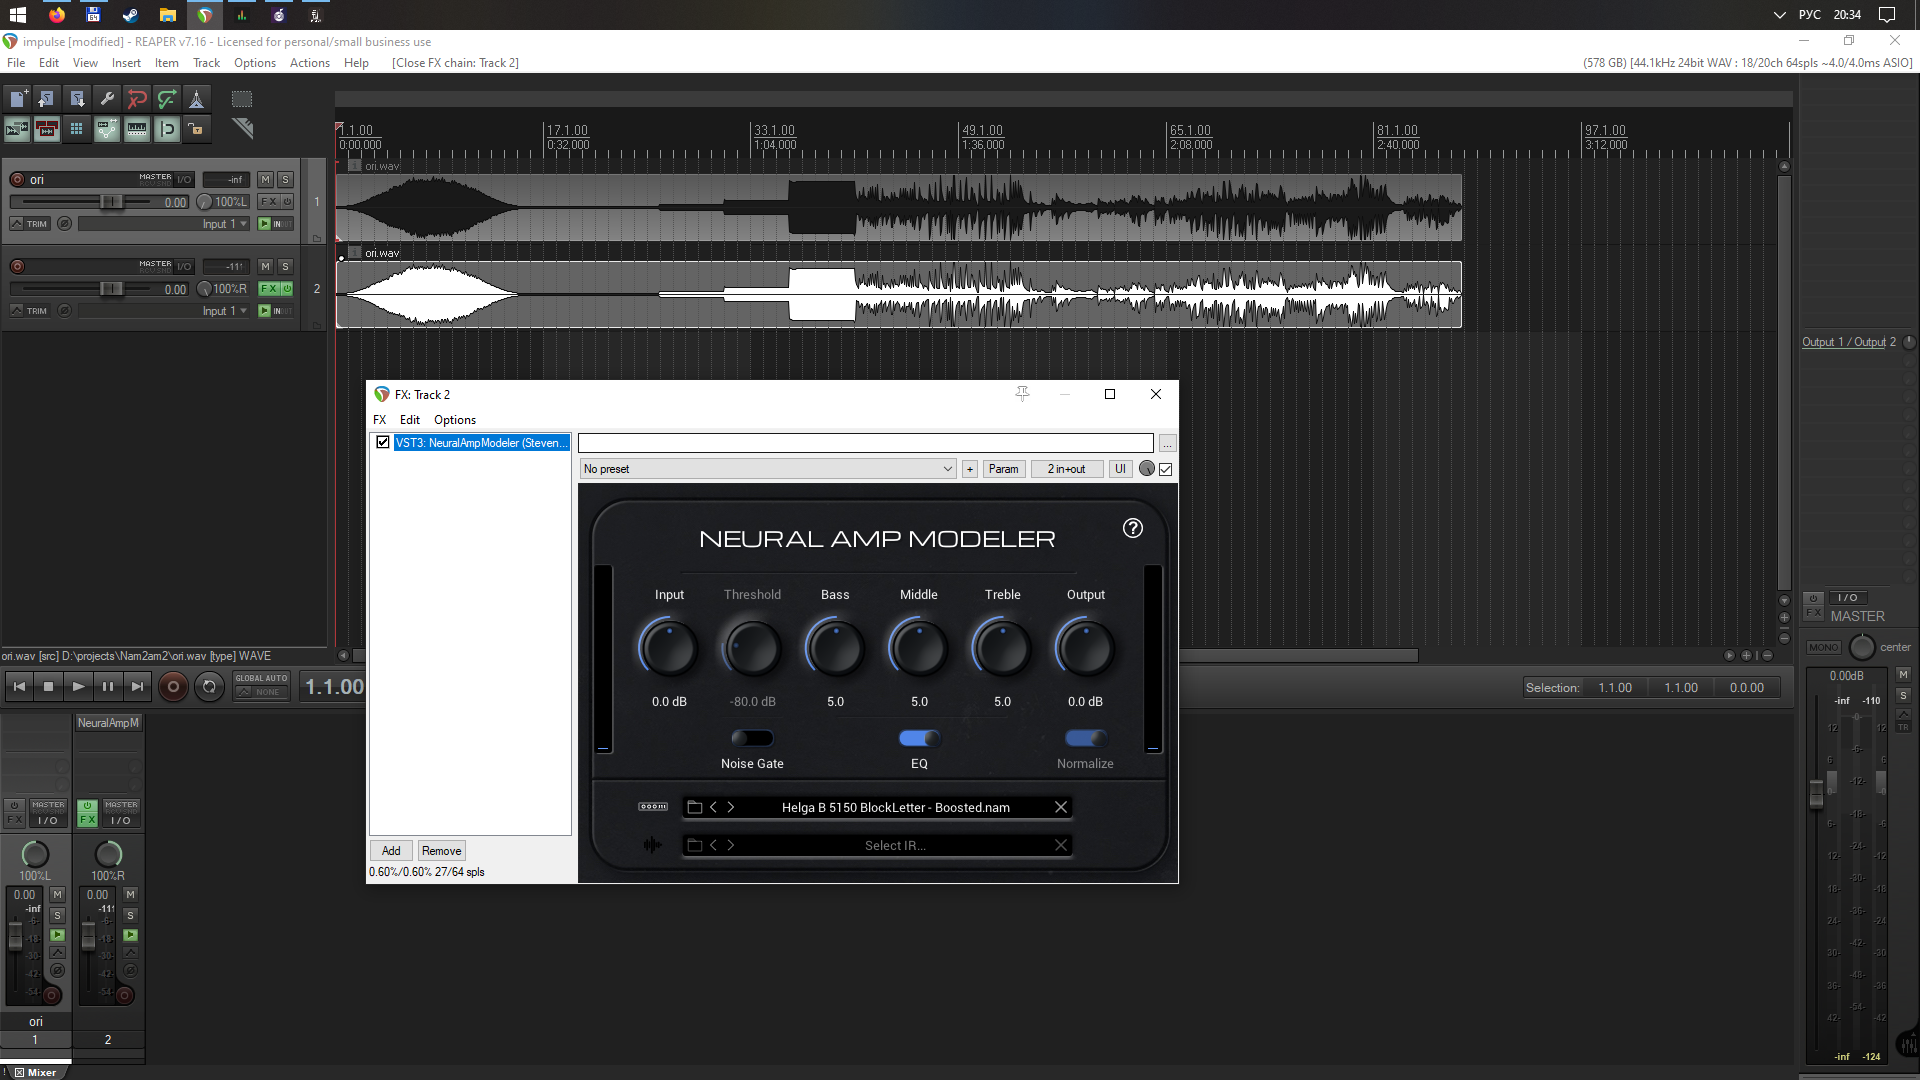Click the New Project toolbar icon
Viewport: 1920px width, 1080px height.
tap(17, 98)
